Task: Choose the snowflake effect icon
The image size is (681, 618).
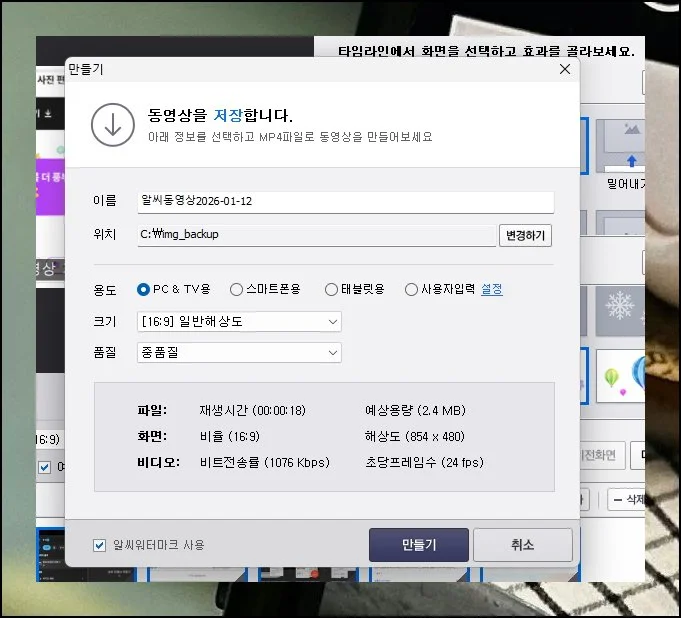Action: point(620,306)
